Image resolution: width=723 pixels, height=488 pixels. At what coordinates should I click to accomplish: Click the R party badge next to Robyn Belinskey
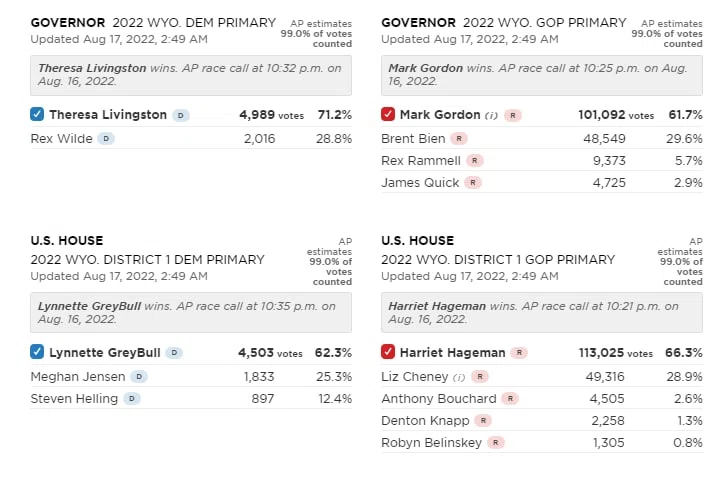(496, 443)
